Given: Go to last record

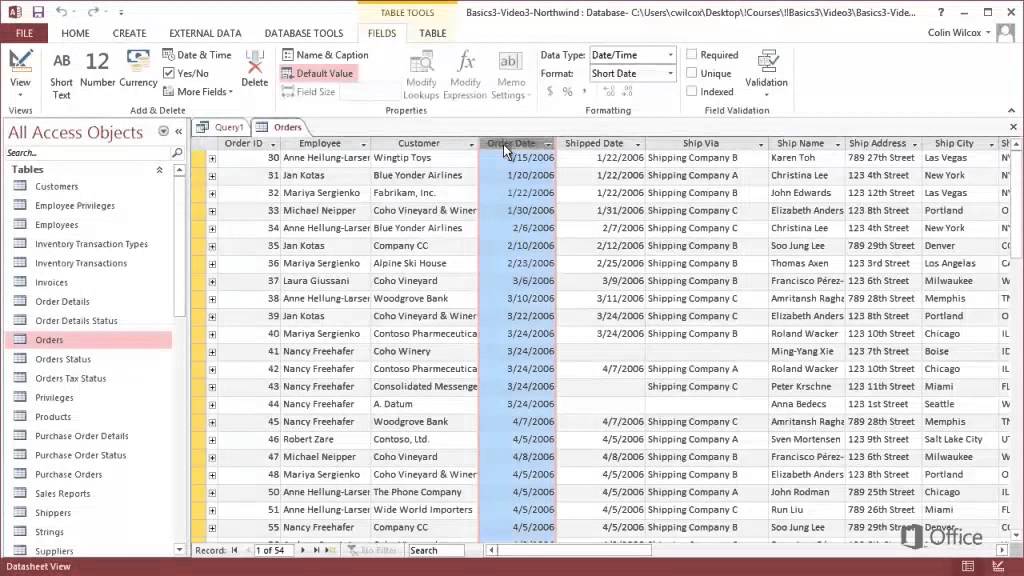Looking at the screenshot, I should 316,551.
